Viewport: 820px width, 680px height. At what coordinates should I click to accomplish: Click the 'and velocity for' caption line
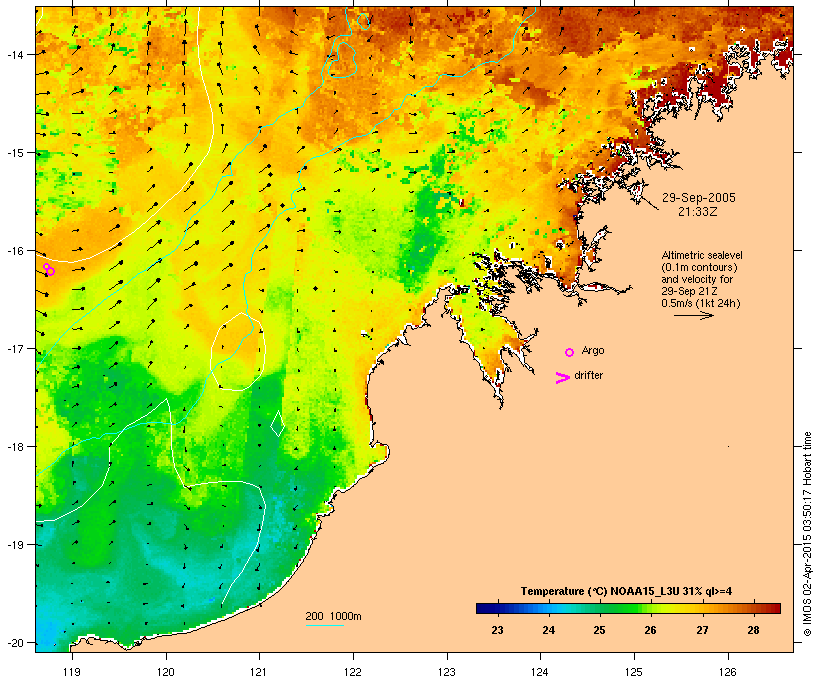point(697,279)
